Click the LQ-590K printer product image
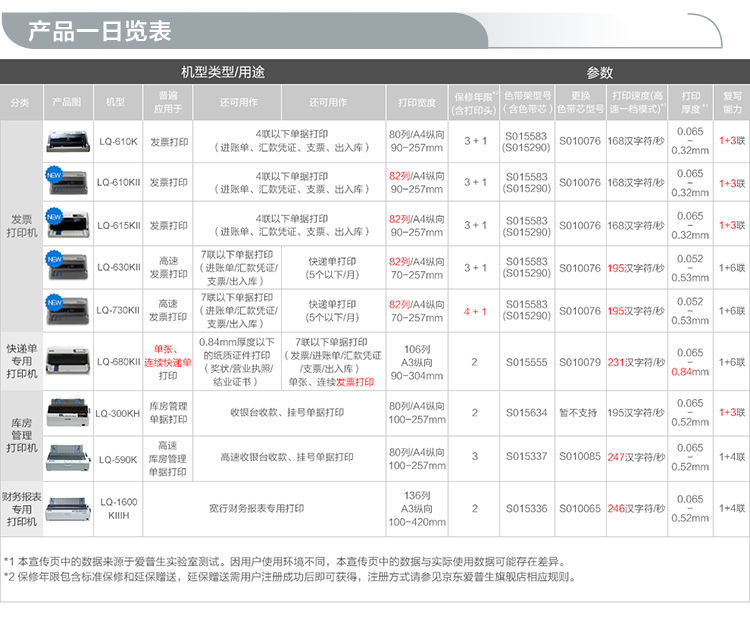The width and height of the screenshot is (750, 619). (68, 458)
